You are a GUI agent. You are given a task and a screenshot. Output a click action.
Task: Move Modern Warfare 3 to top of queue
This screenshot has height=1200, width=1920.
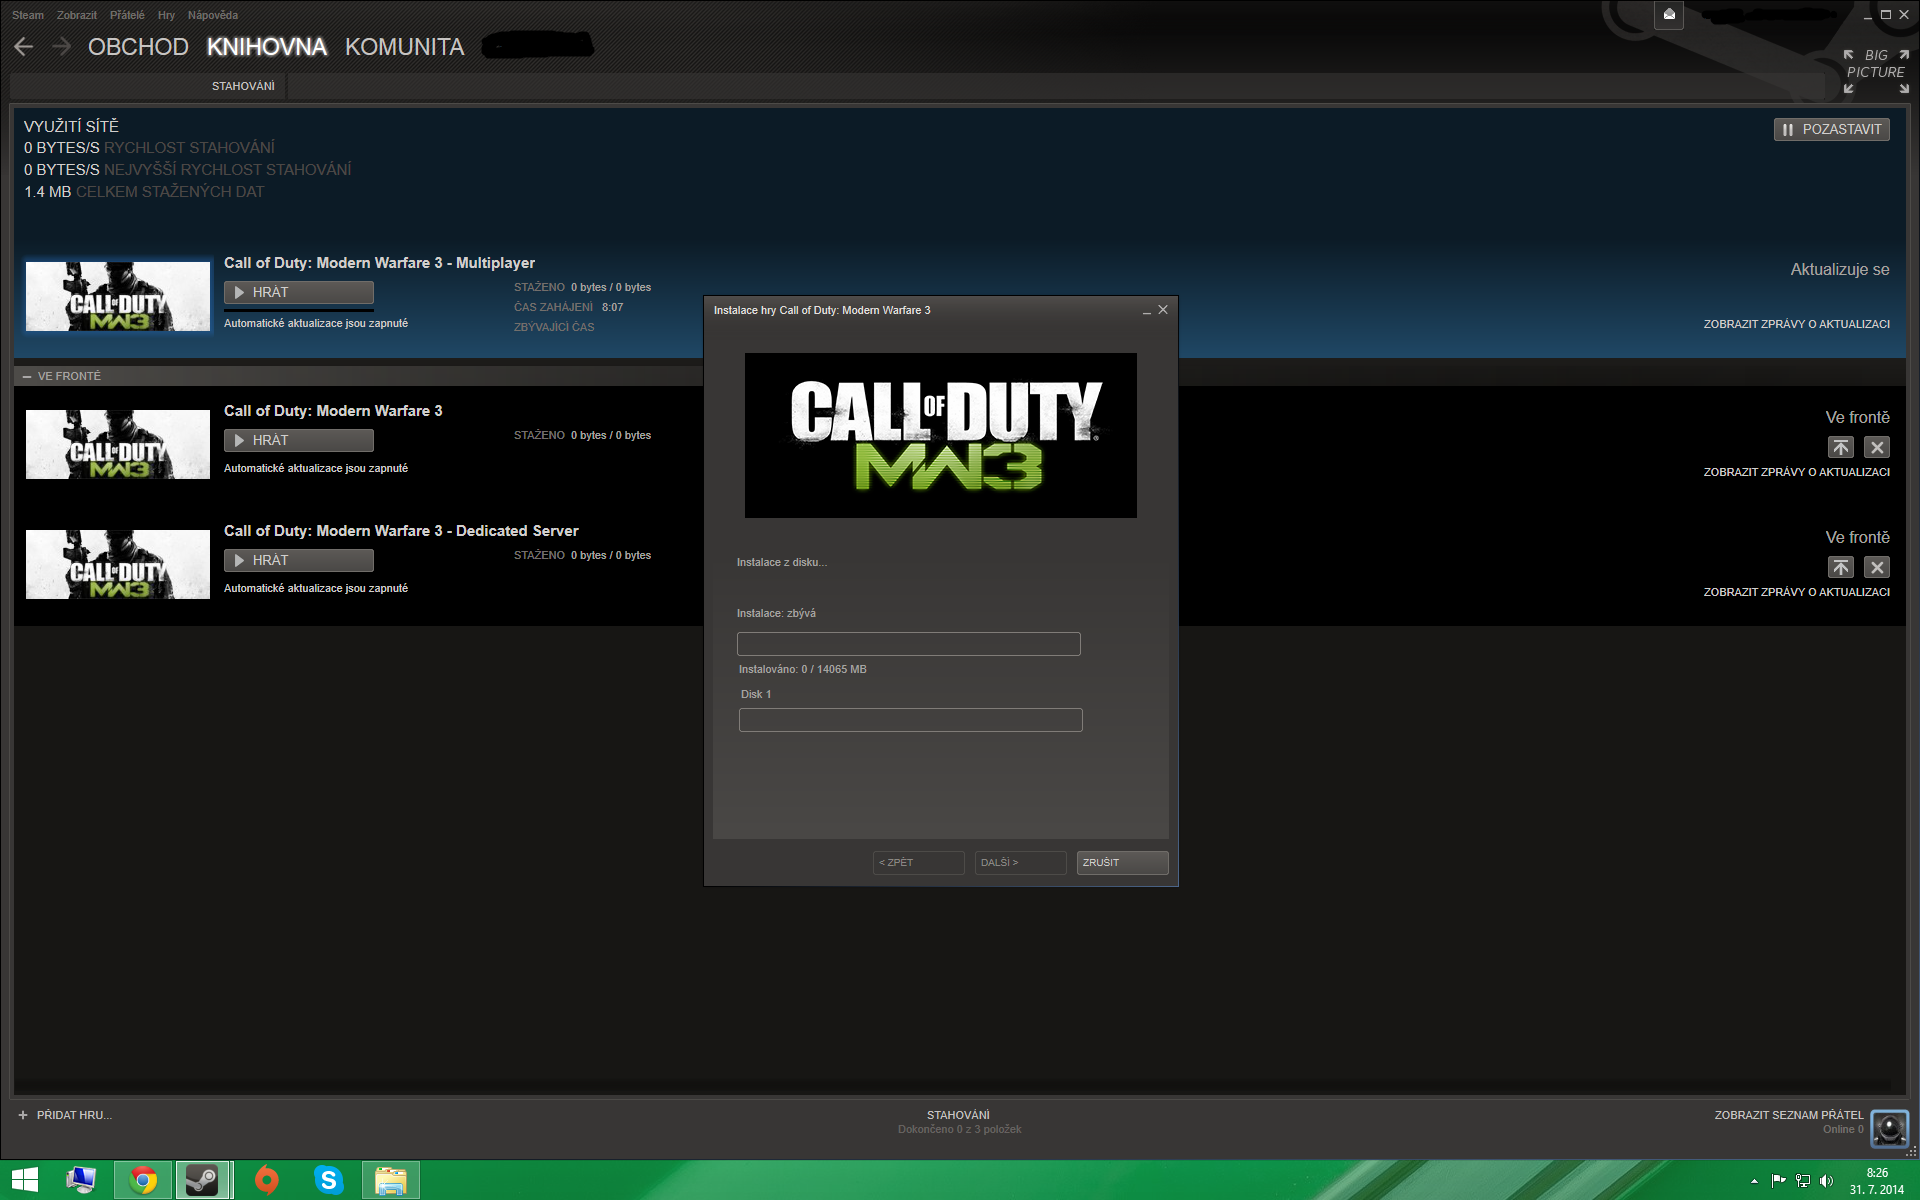click(1840, 447)
